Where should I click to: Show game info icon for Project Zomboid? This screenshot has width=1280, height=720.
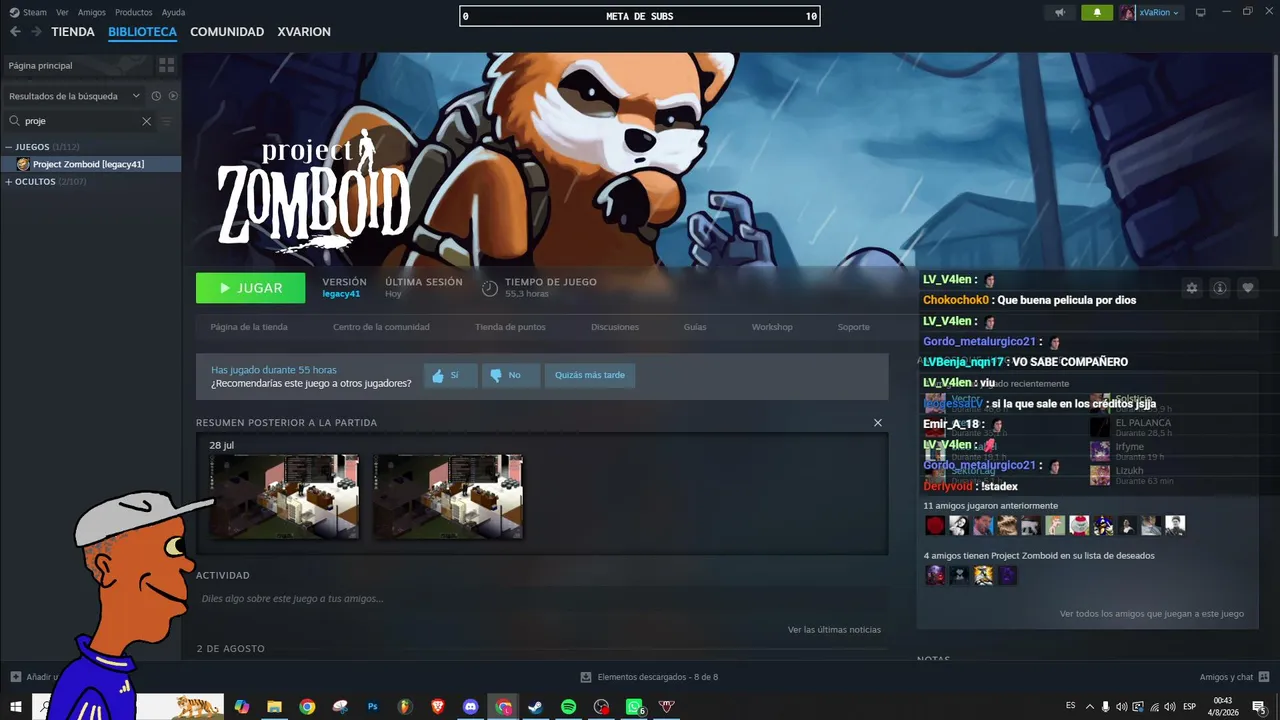click(1220, 288)
